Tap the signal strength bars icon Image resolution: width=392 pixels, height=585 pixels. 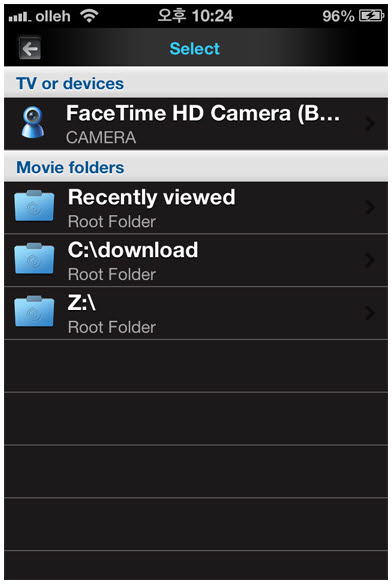(20, 16)
